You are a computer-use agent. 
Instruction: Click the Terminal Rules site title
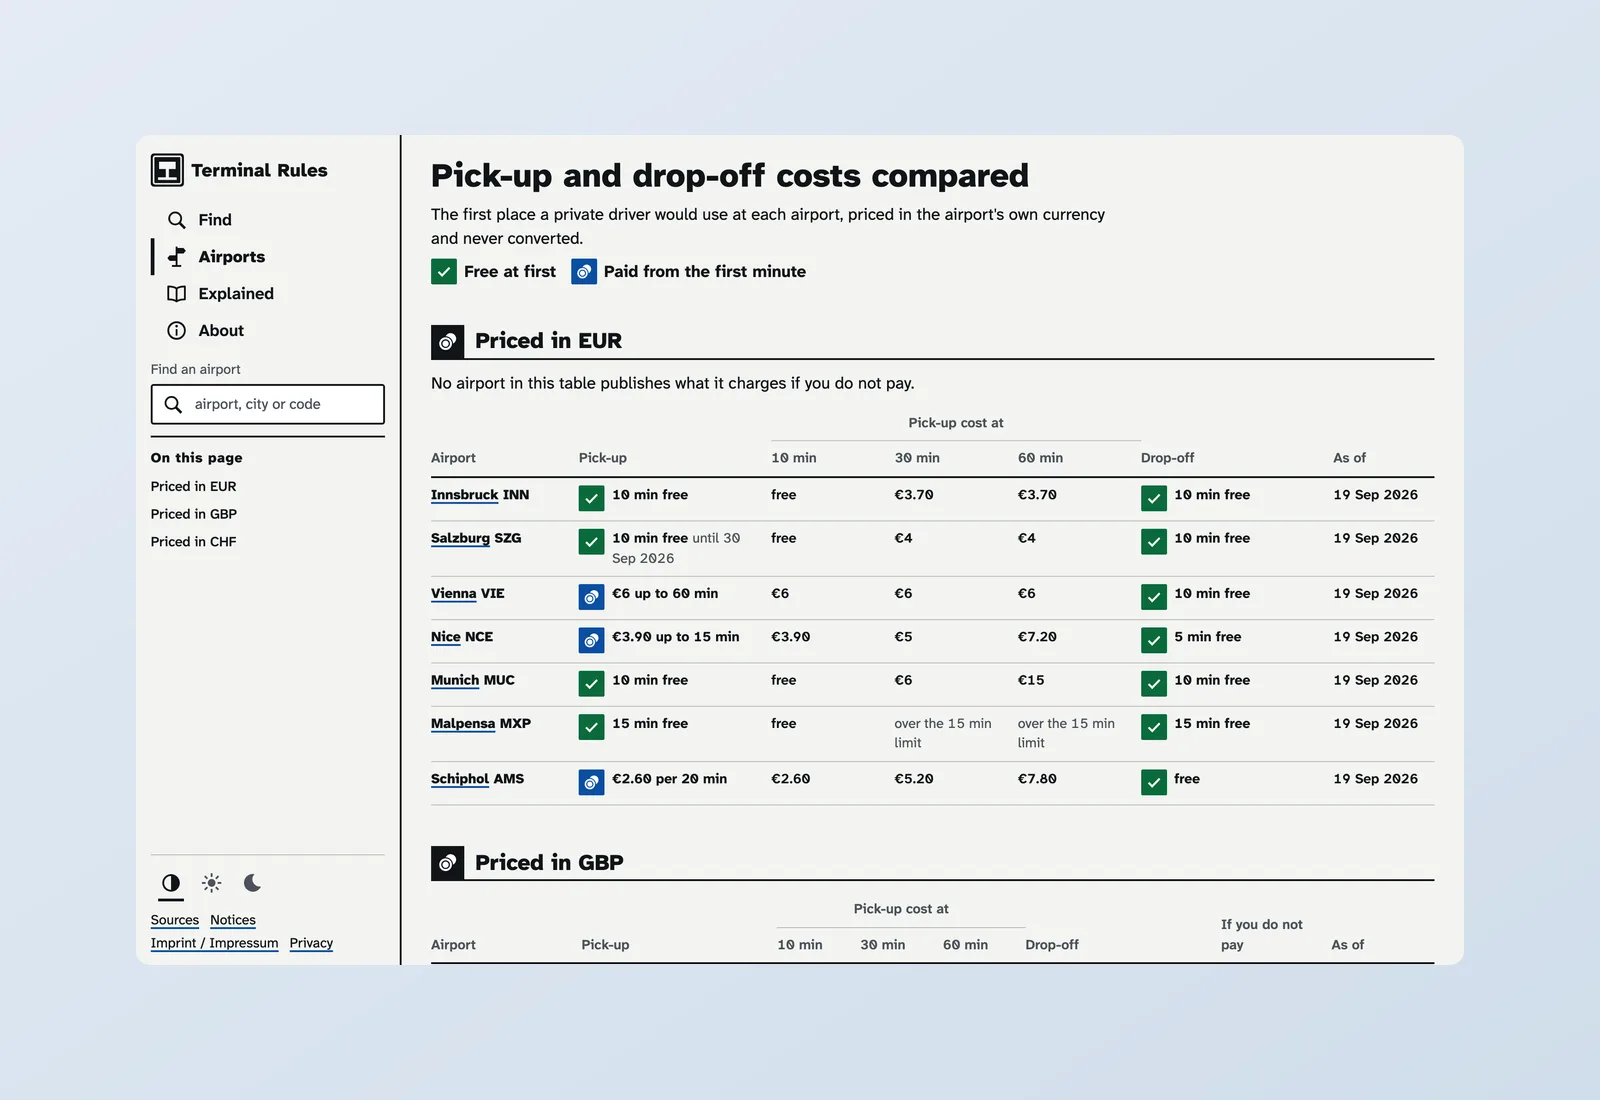click(x=260, y=171)
